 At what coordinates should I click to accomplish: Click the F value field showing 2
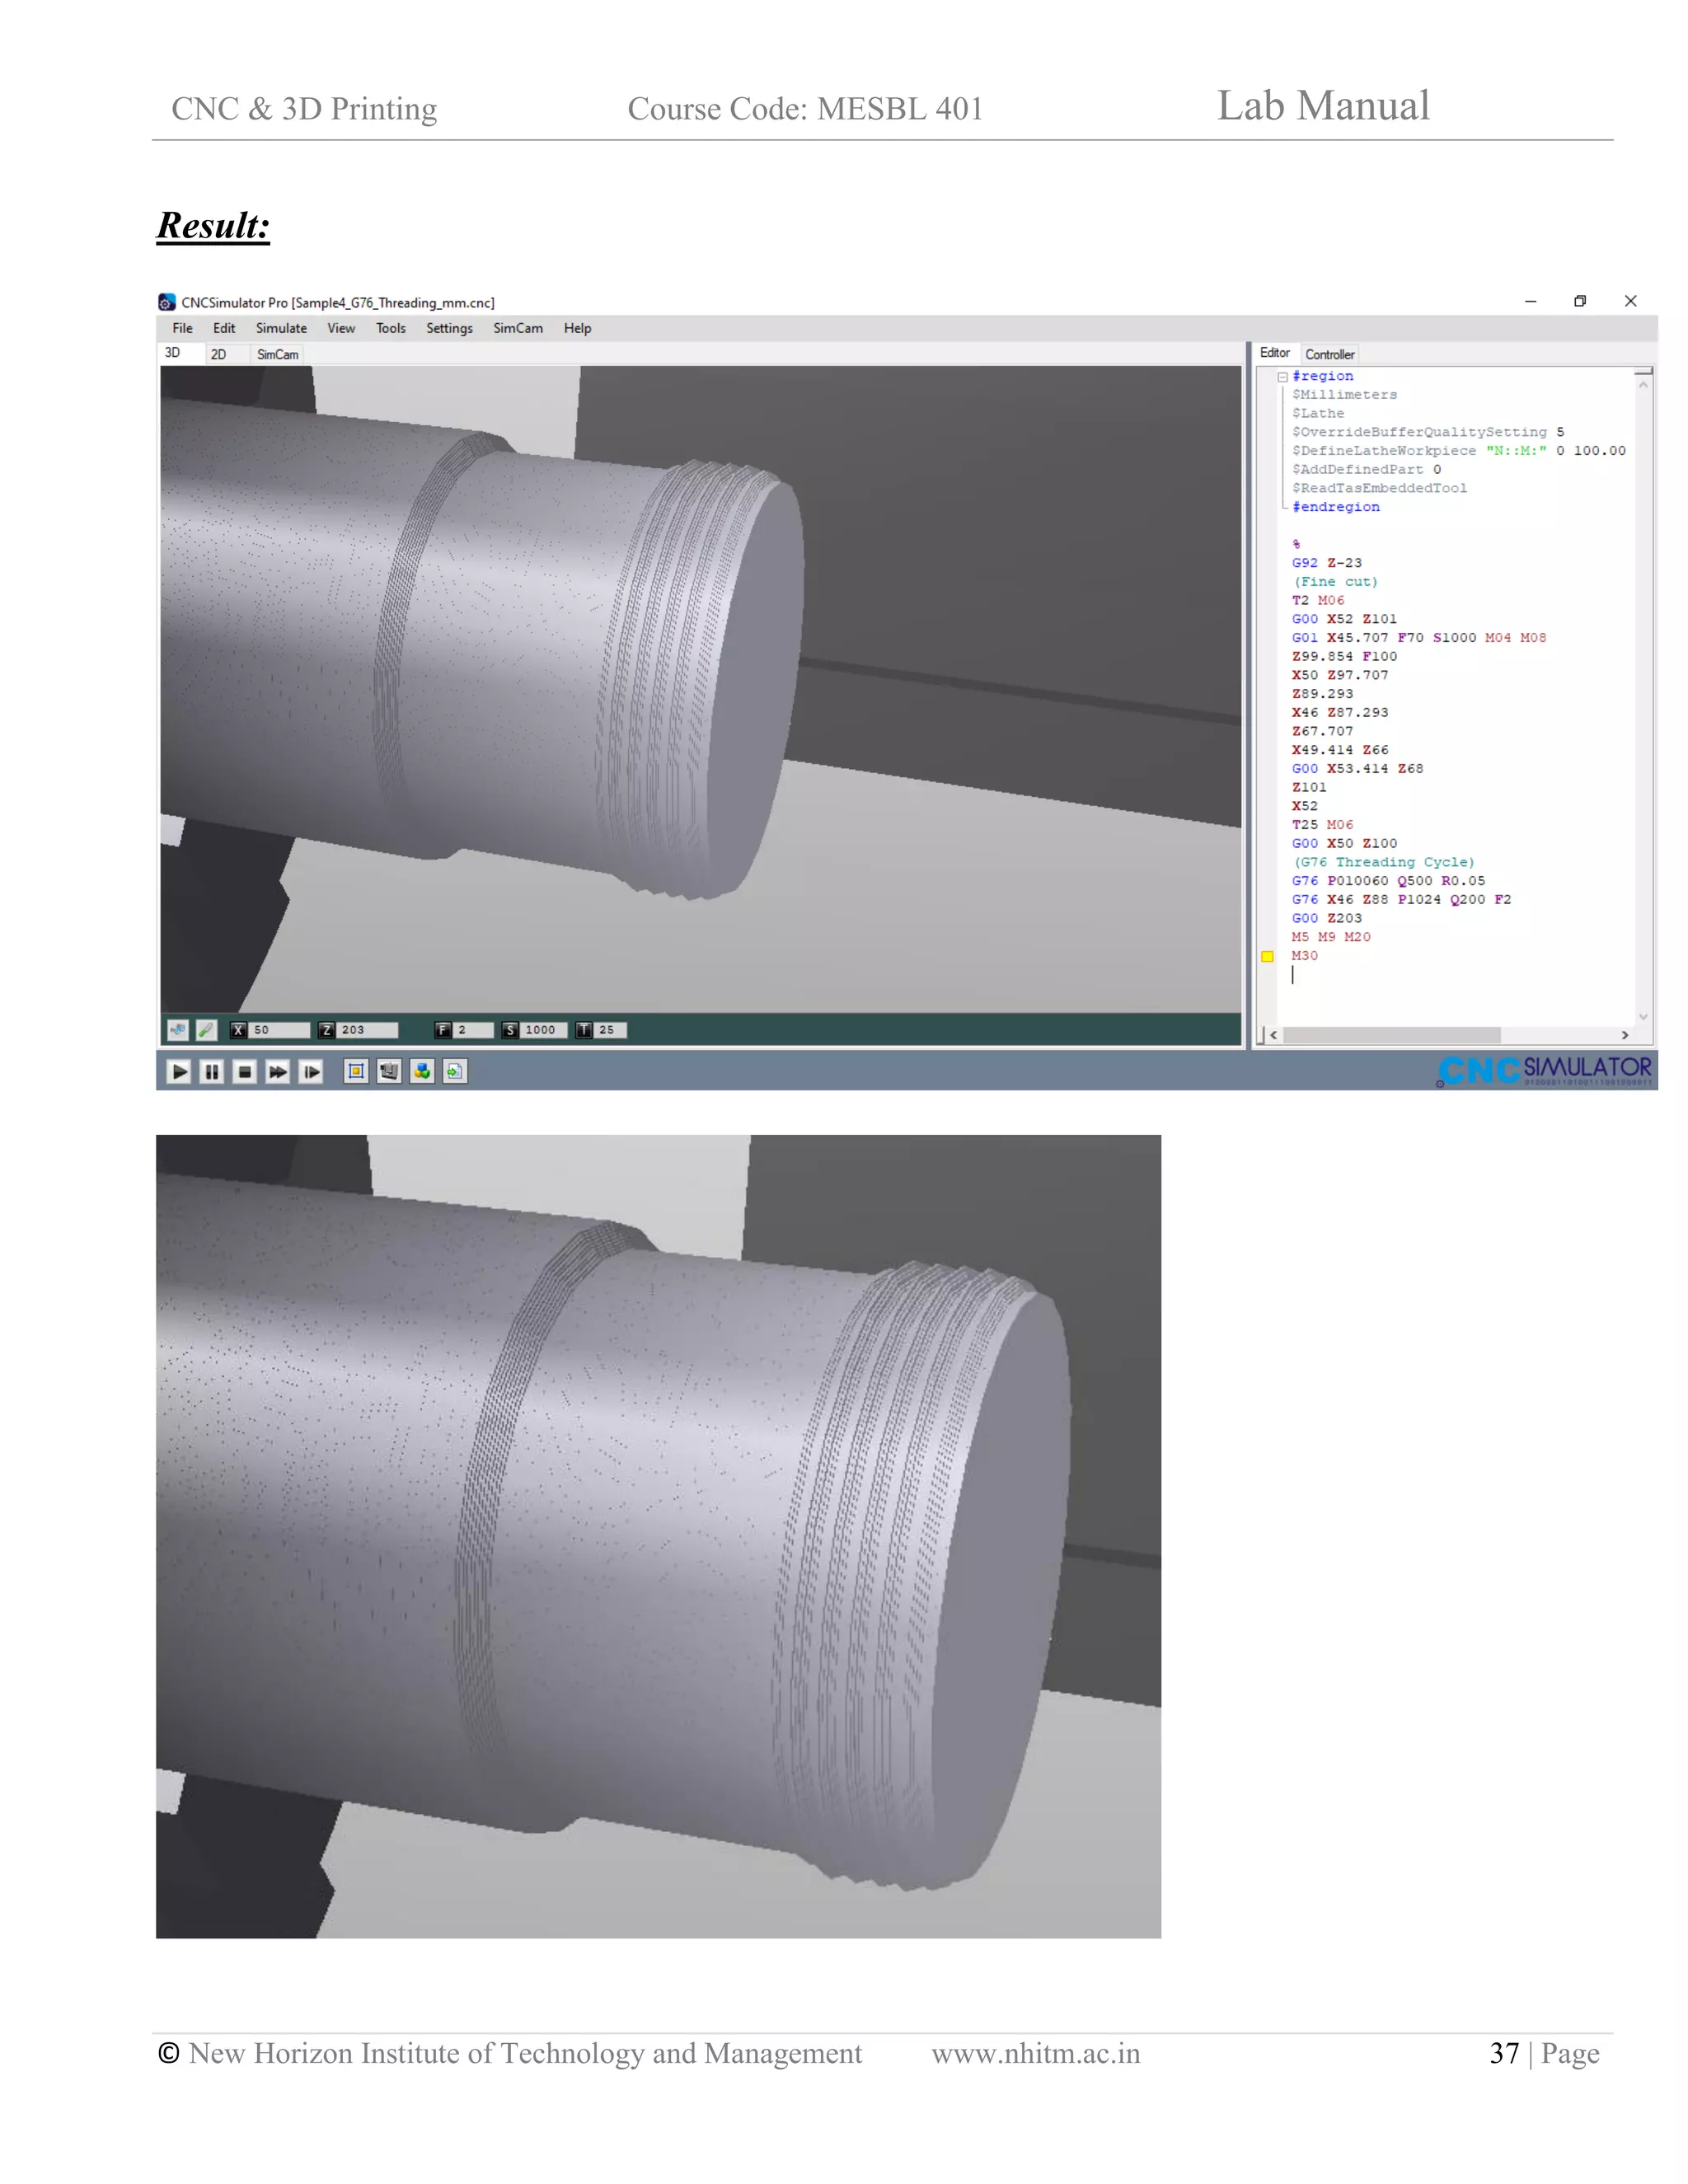(473, 1030)
